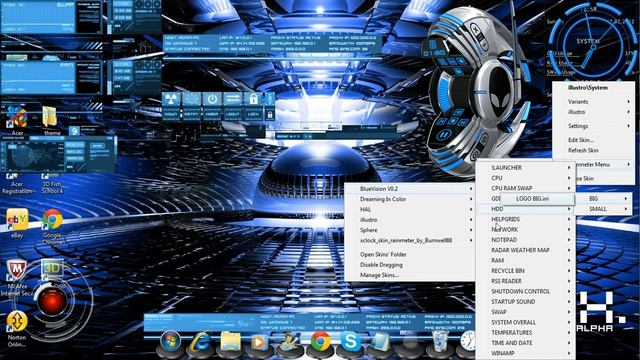Viewport: 640px width, 360px height.
Task: Open the Norton Online desktop shortcut
Action: click(x=17, y=329)
